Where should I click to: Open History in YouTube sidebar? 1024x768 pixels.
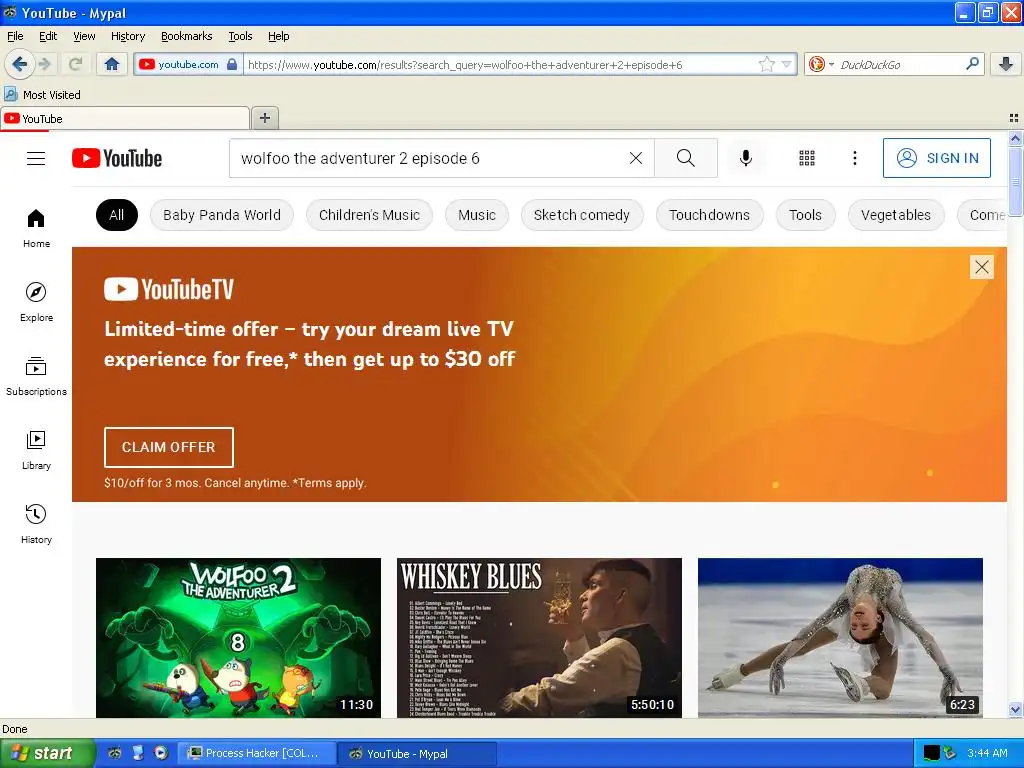pyautogui.click(x=36, y=524)
